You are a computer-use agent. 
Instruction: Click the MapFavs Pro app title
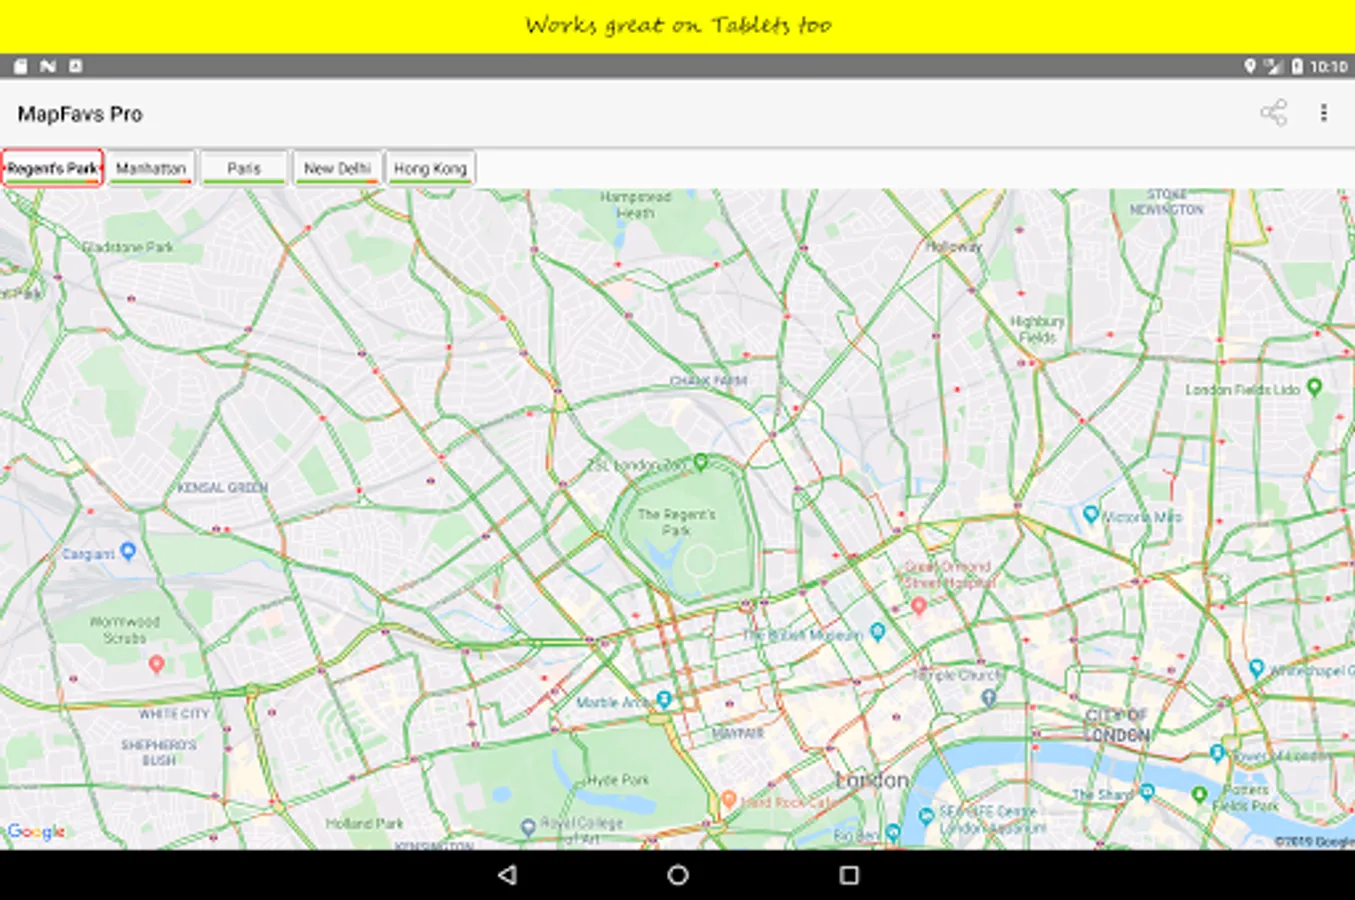pyautogui.click(x=80, y=114)
